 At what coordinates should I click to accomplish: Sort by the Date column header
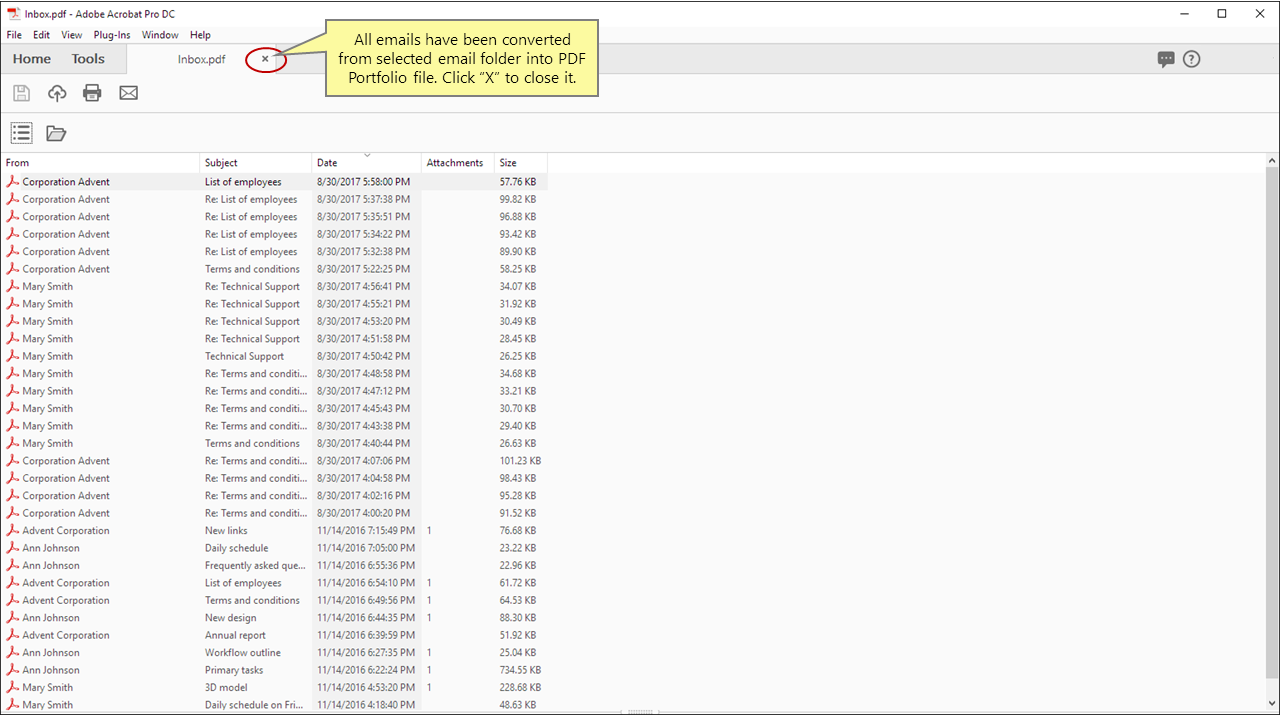click(x=367, y=162)
